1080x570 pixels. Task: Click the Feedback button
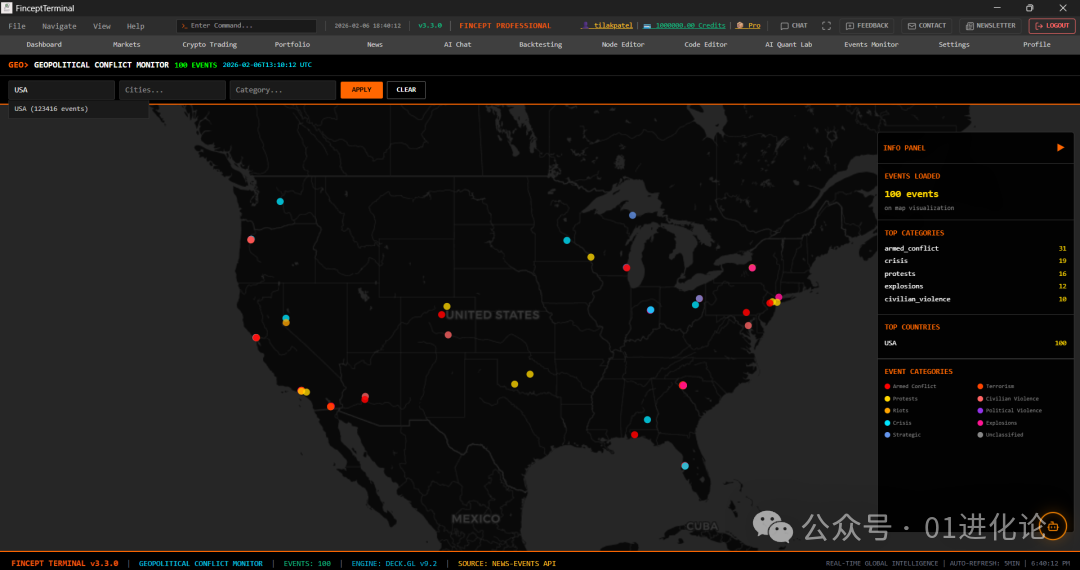tap(866, 26)
